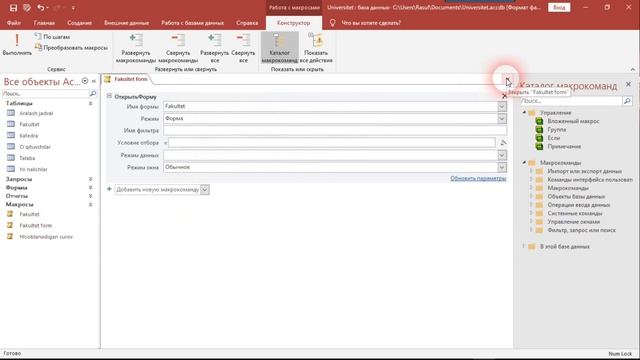Viewport: 640px width, 360px height.
Task: Collapse the navigation pane with double chevron
Action: click(x=94, y=81)
